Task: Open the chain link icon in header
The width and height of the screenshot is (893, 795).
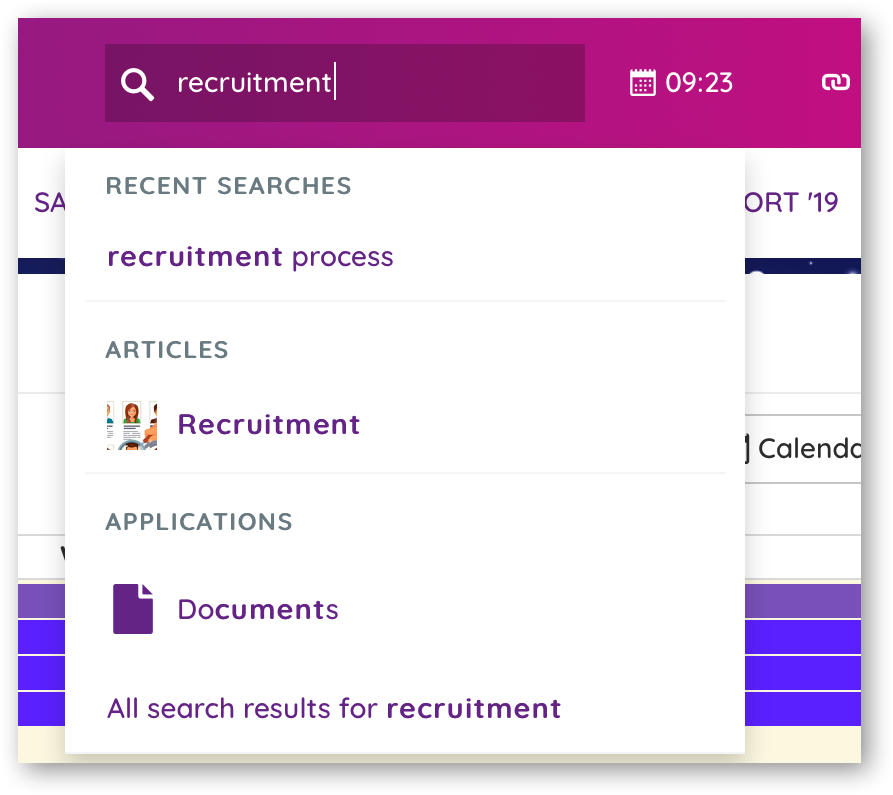Action: (835, 82)
